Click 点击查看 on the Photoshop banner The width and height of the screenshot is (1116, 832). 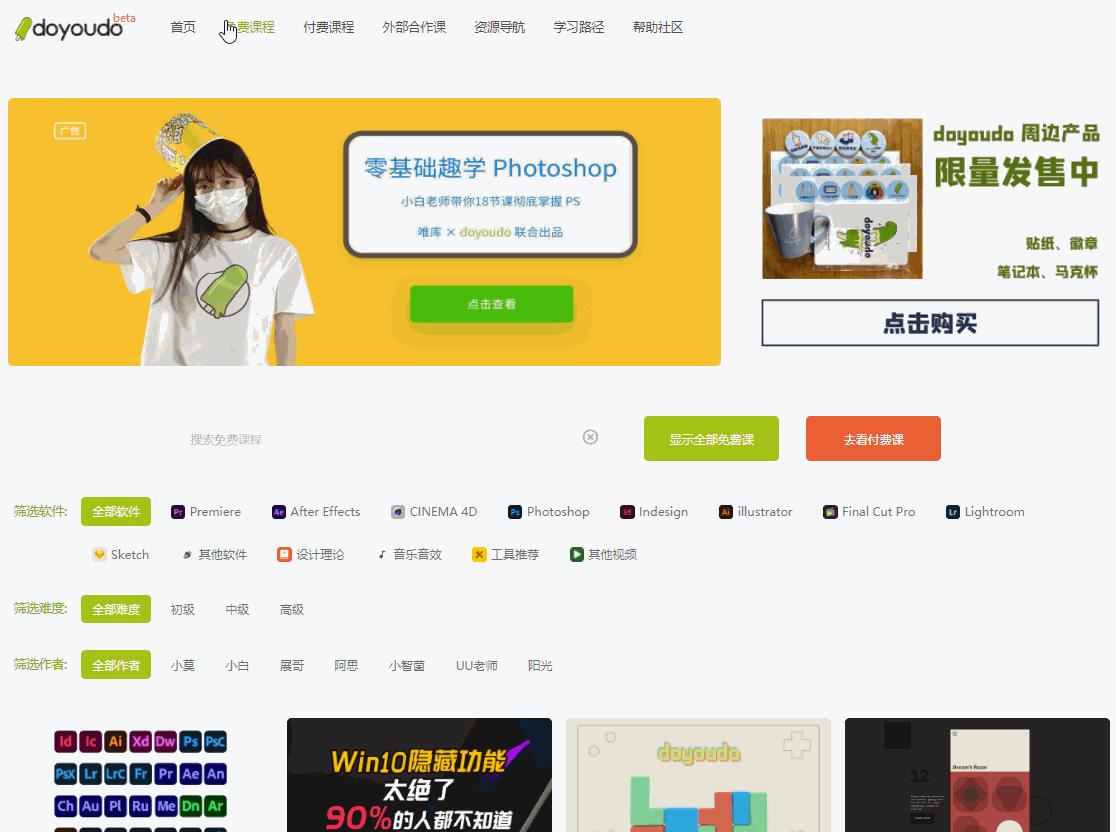[x=491, y=305]
